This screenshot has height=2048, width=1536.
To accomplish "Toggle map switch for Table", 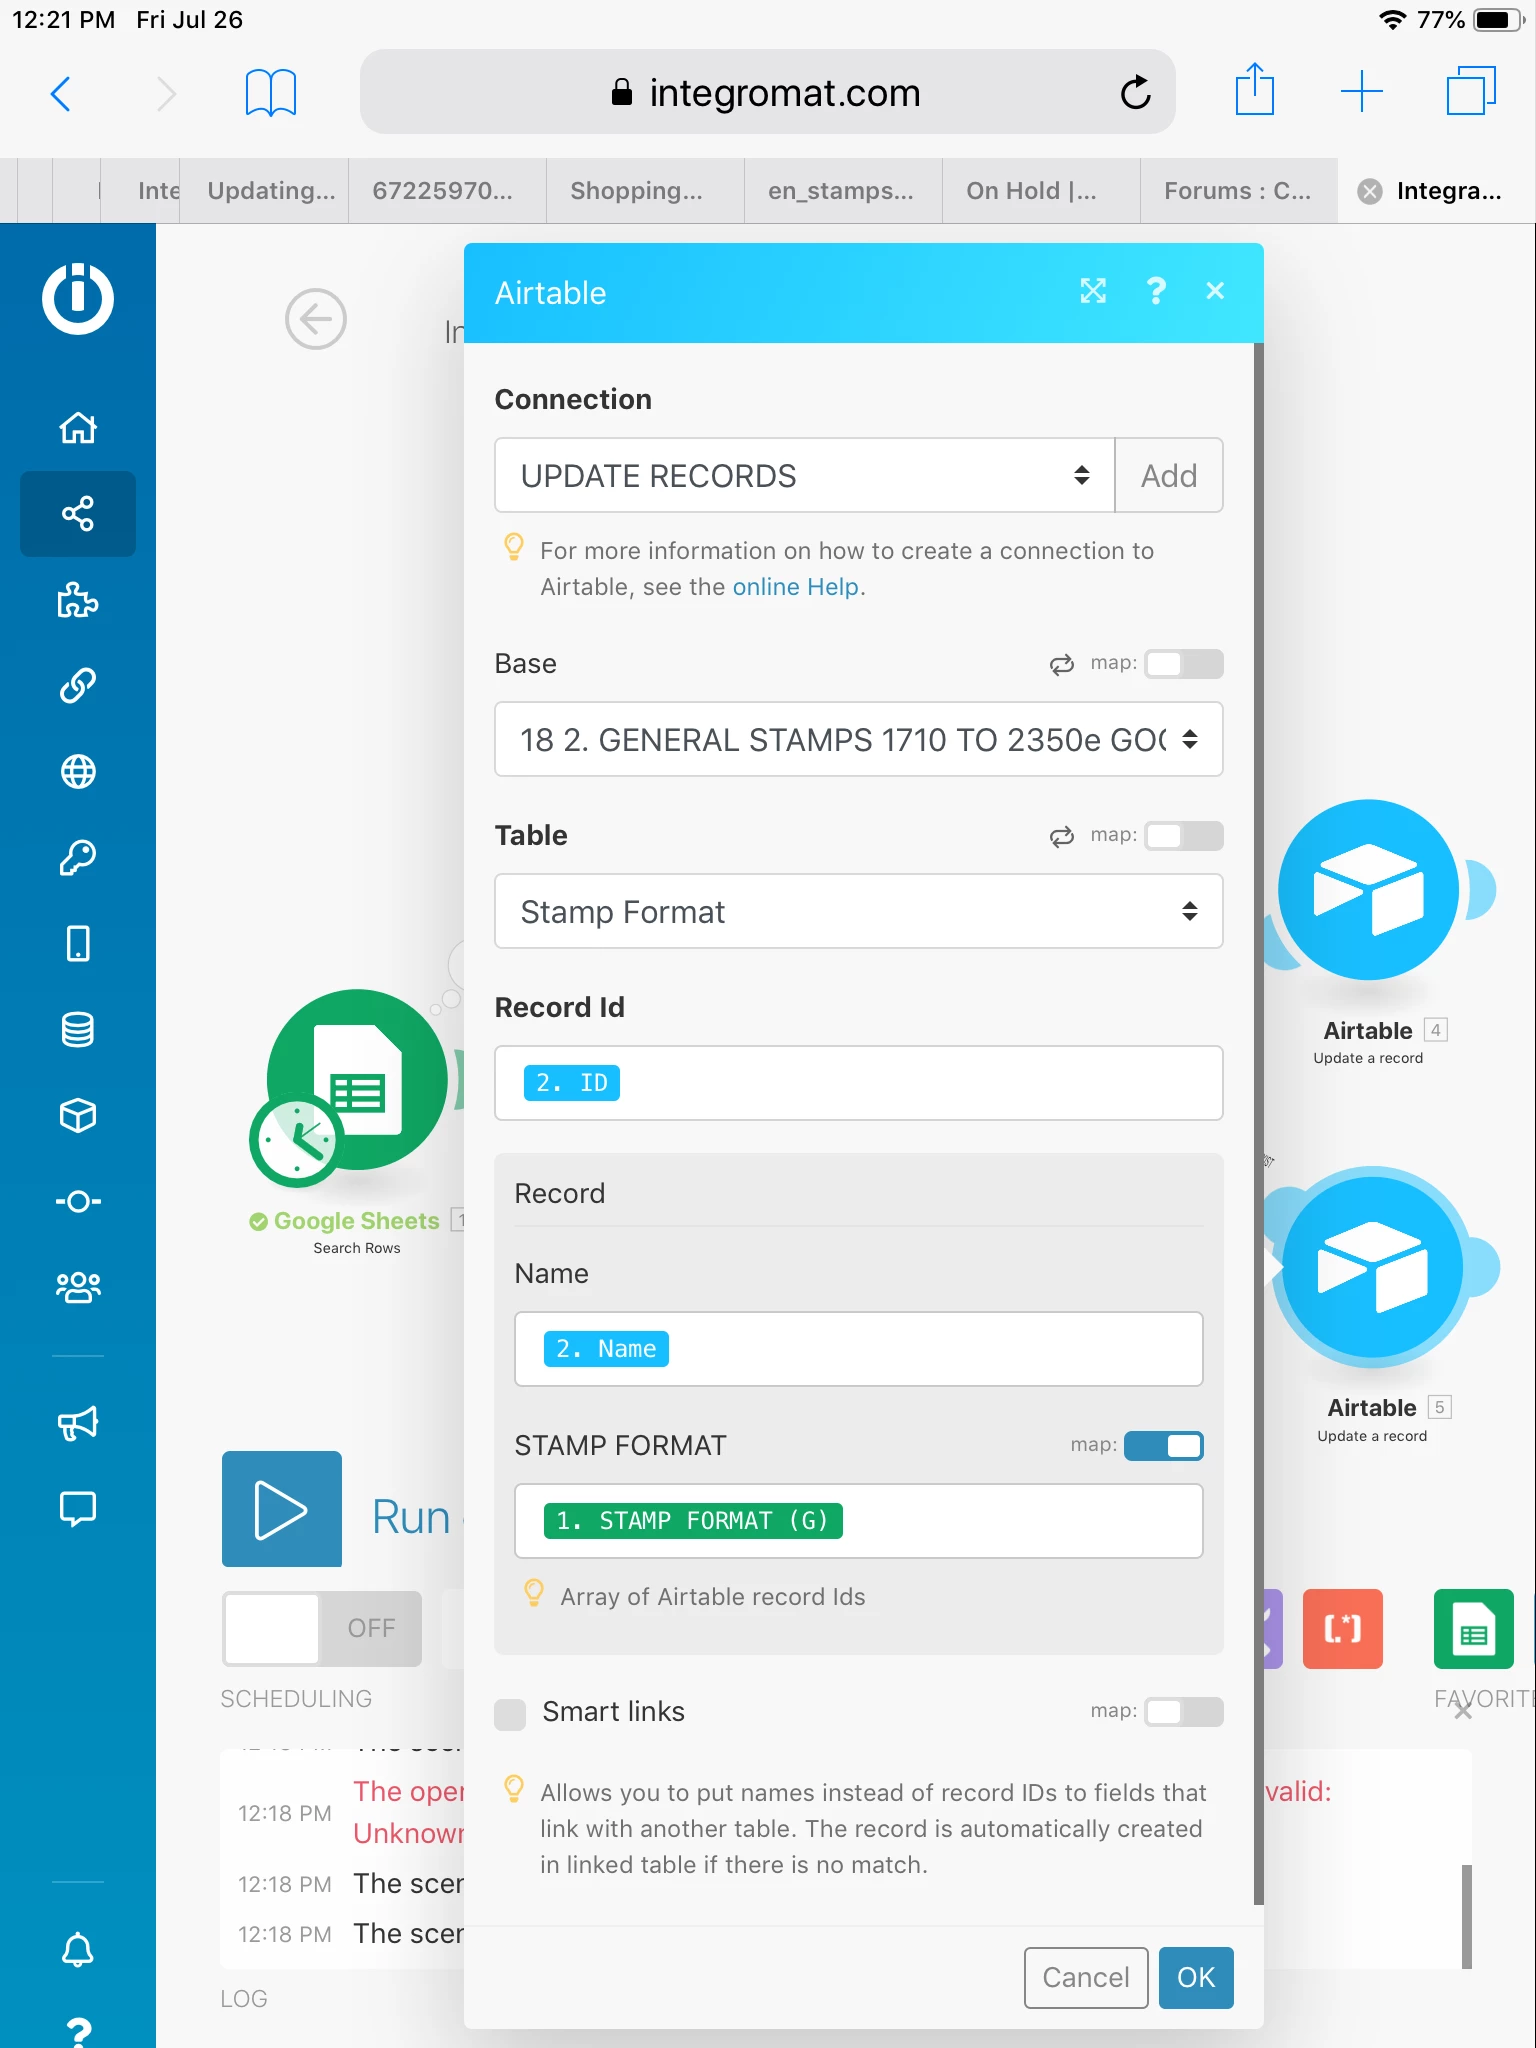I will [1184, 836].
